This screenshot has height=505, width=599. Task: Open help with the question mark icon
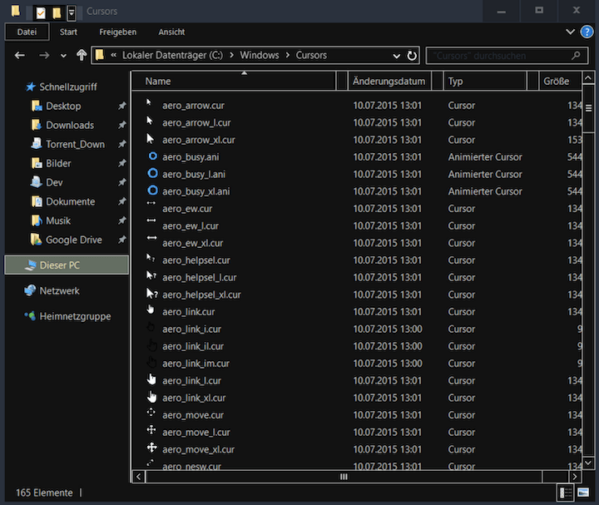[x=587, y=32]
